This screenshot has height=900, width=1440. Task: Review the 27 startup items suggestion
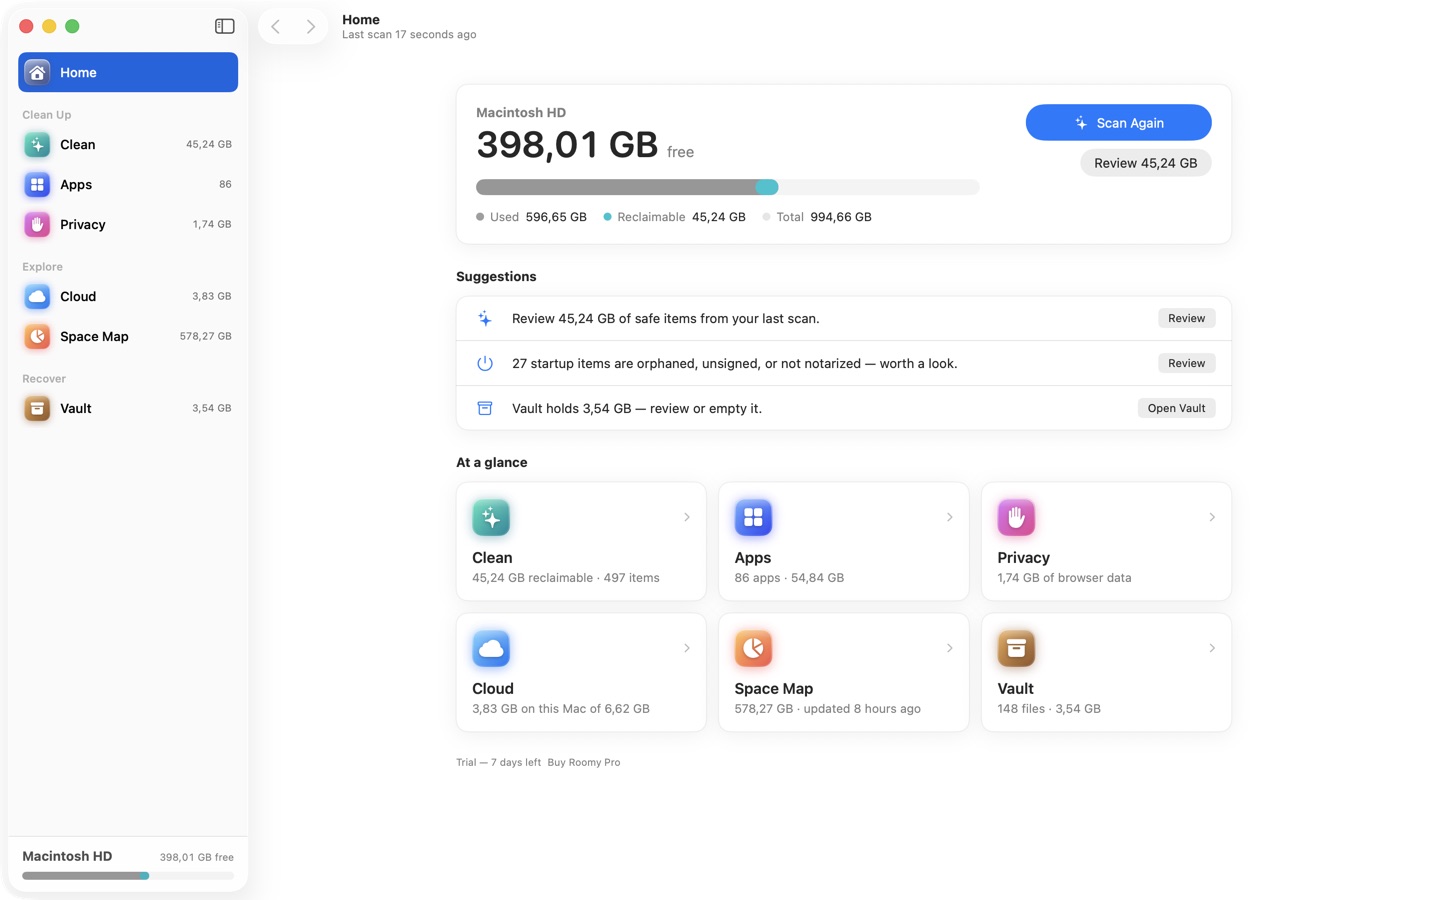[x=1186, y=363]
